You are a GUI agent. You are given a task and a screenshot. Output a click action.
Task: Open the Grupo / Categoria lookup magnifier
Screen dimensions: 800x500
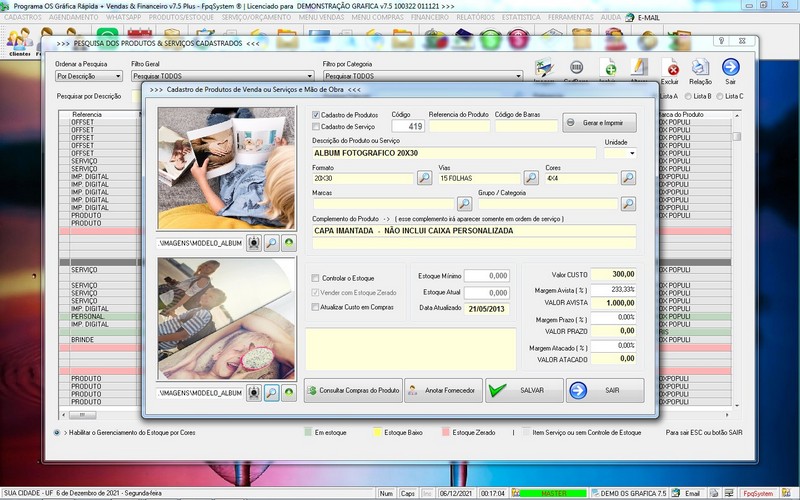[x=628, y=204]
